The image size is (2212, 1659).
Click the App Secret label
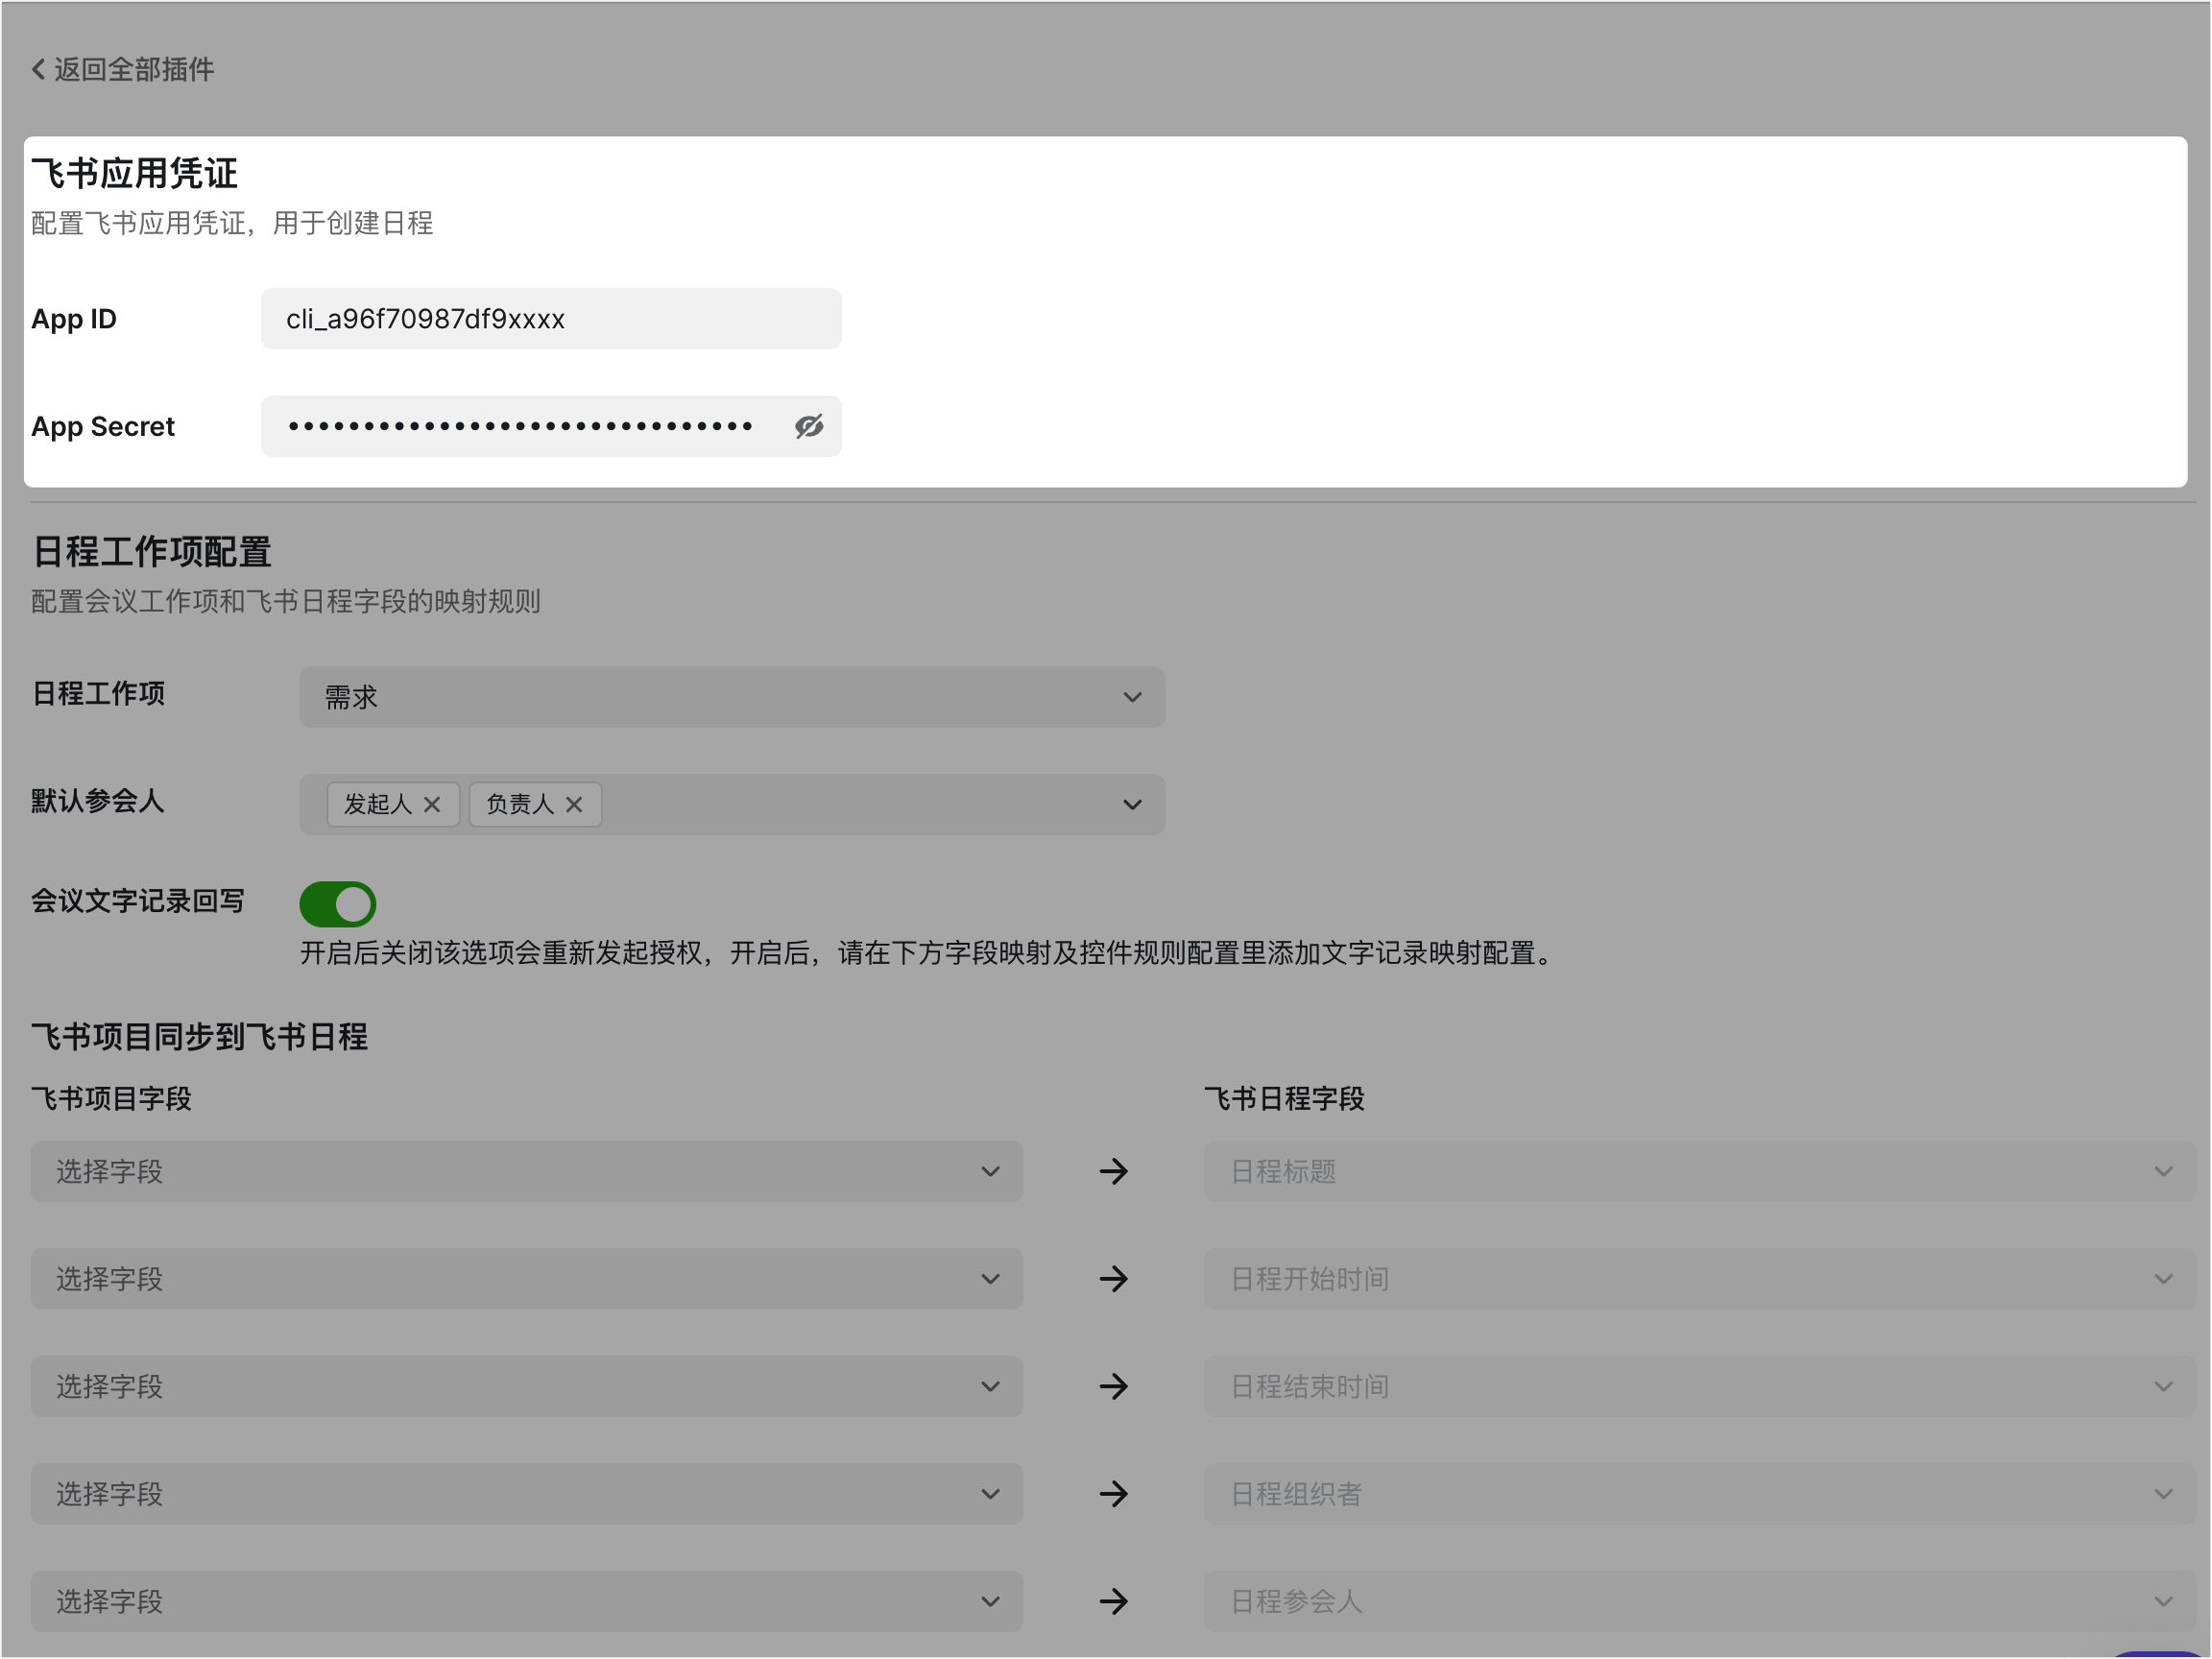coord(103,427)
